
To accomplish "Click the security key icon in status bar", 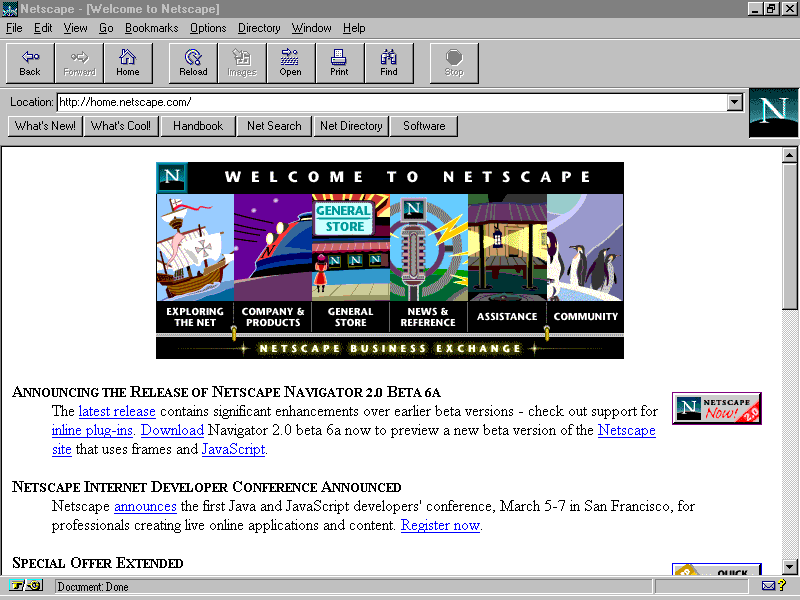I will [27, 587].
